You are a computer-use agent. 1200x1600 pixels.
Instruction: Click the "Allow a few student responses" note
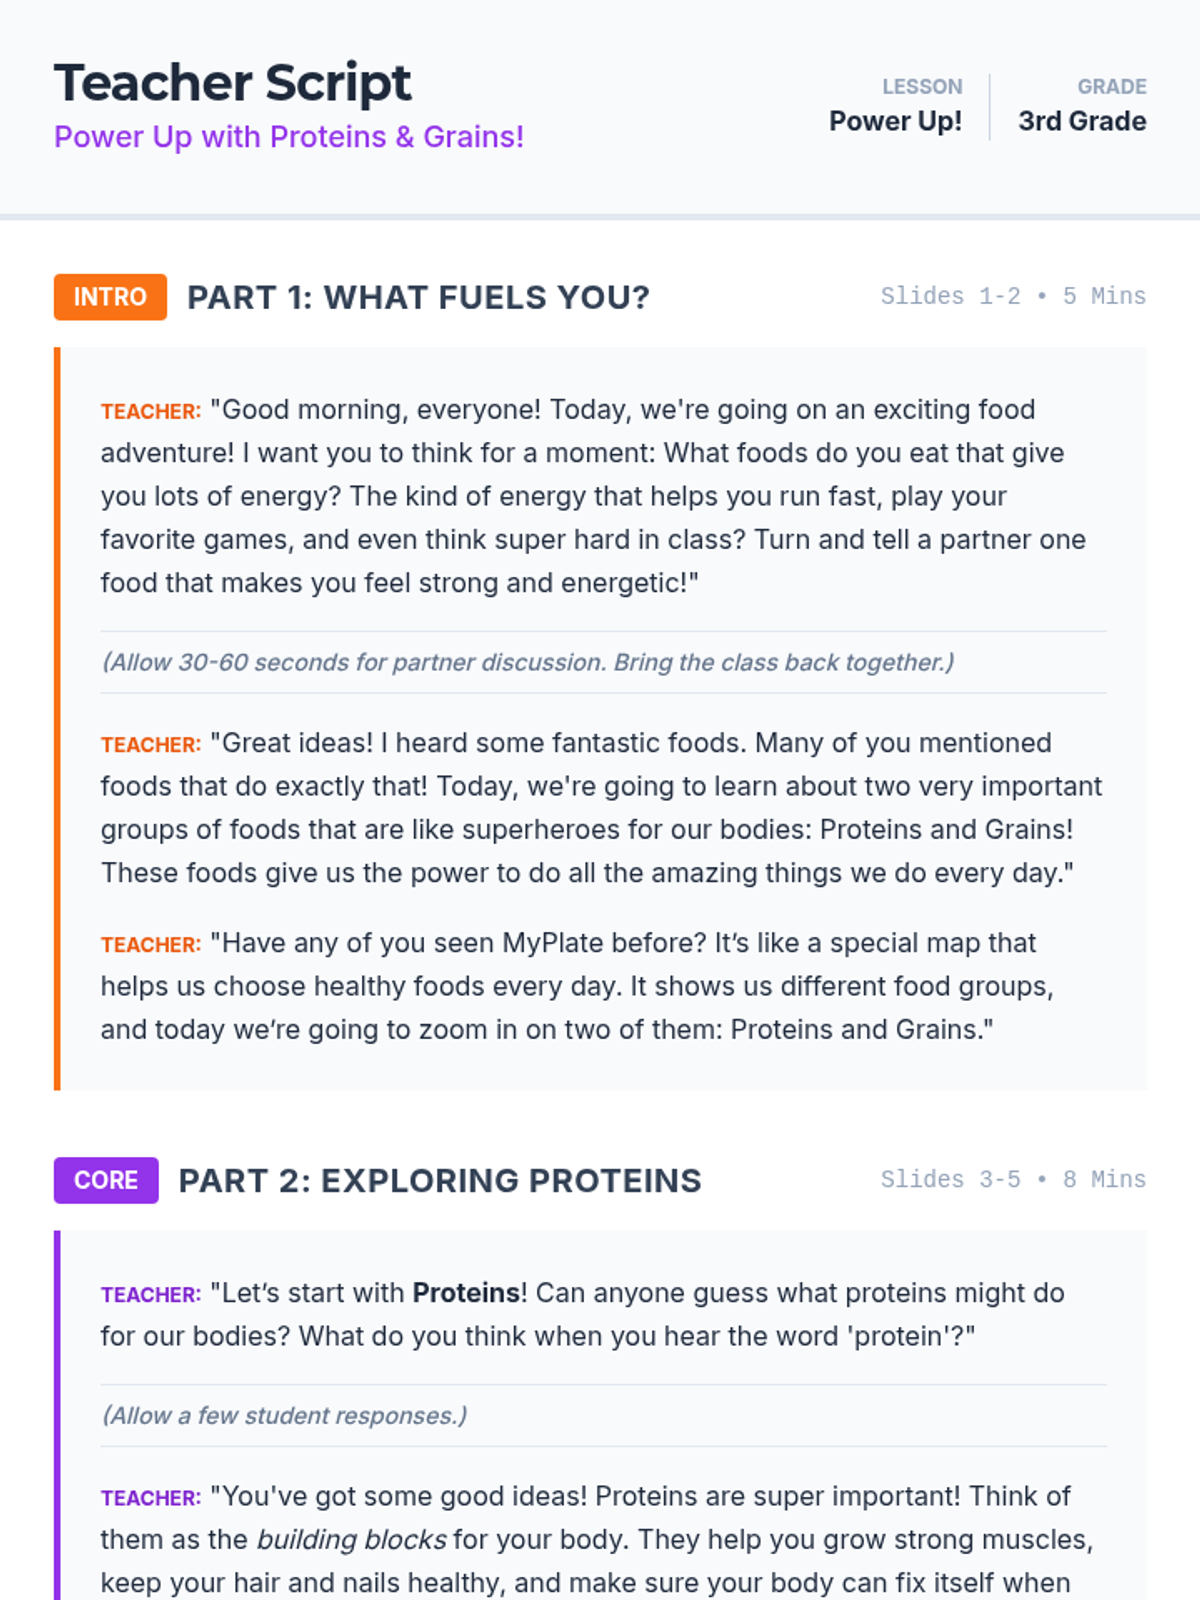tap(284, 1415)
